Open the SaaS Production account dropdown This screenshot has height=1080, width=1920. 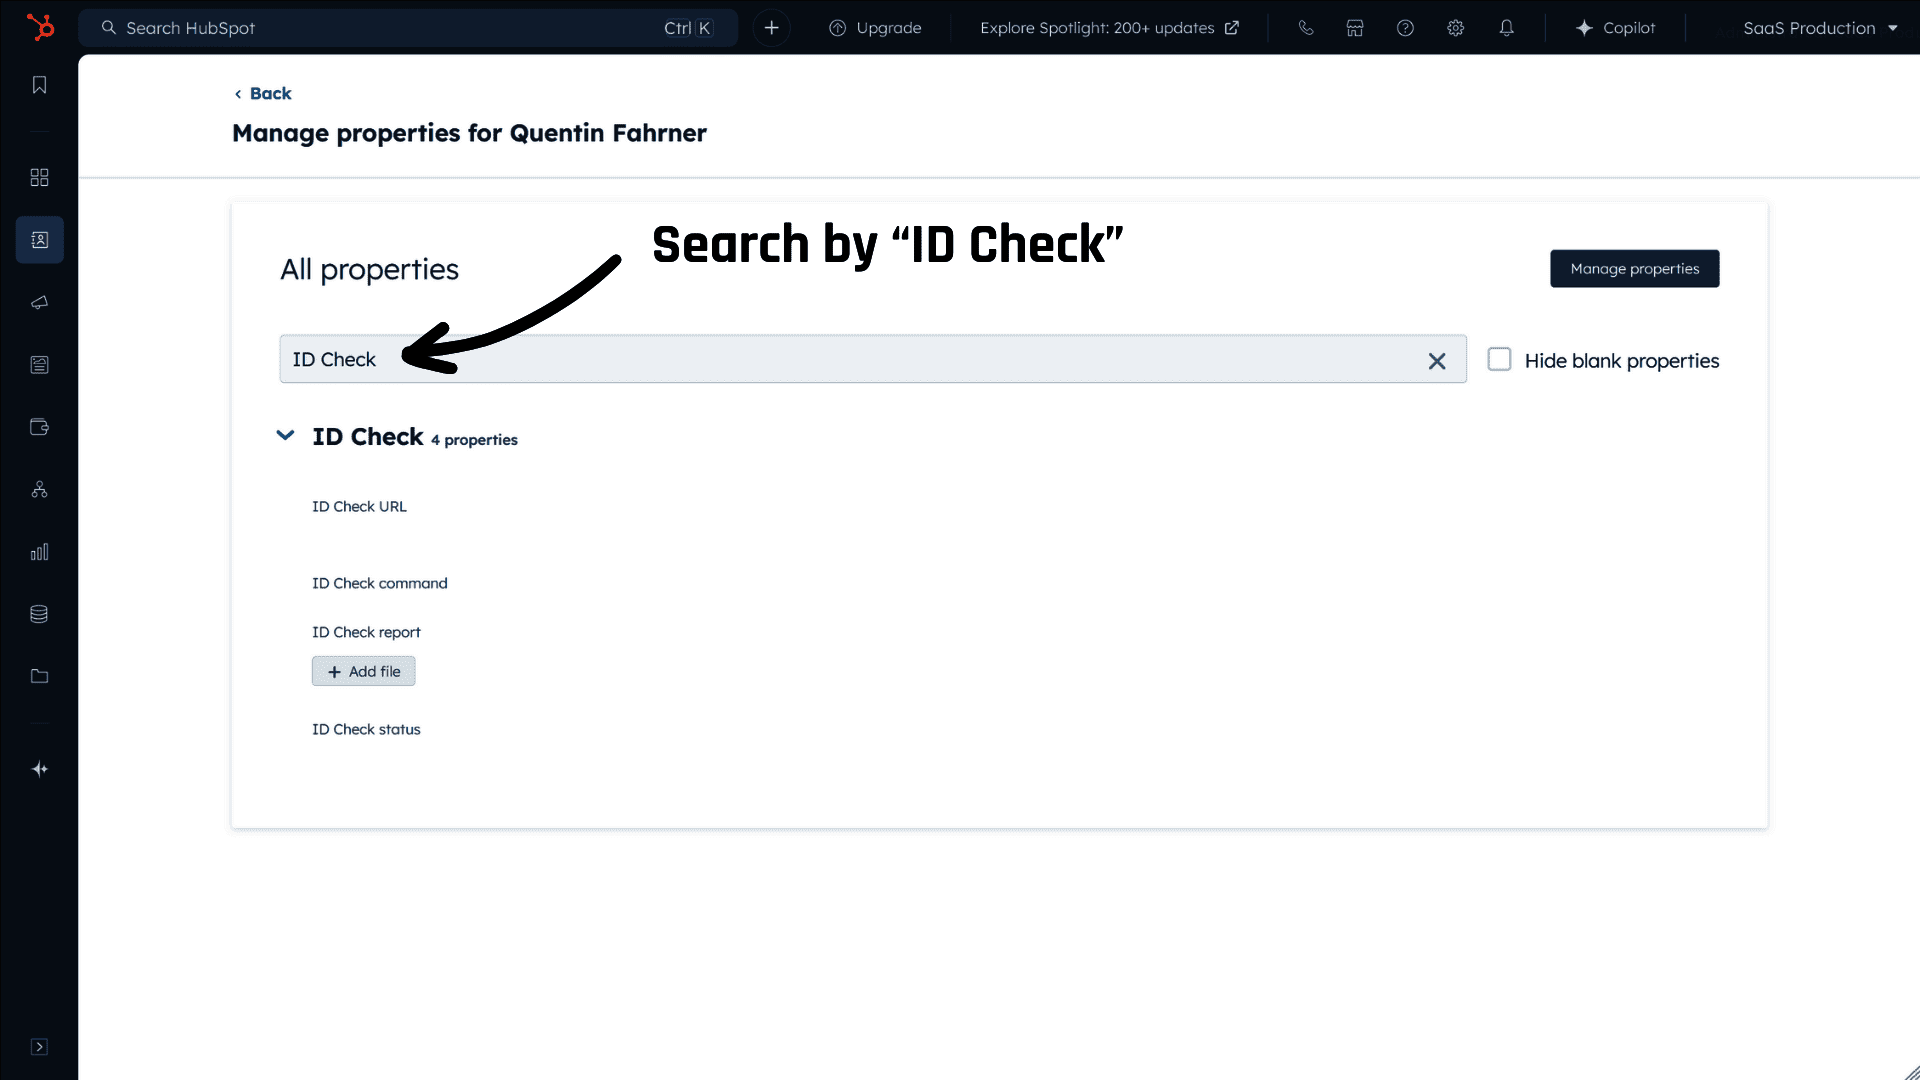[1819, 28]
